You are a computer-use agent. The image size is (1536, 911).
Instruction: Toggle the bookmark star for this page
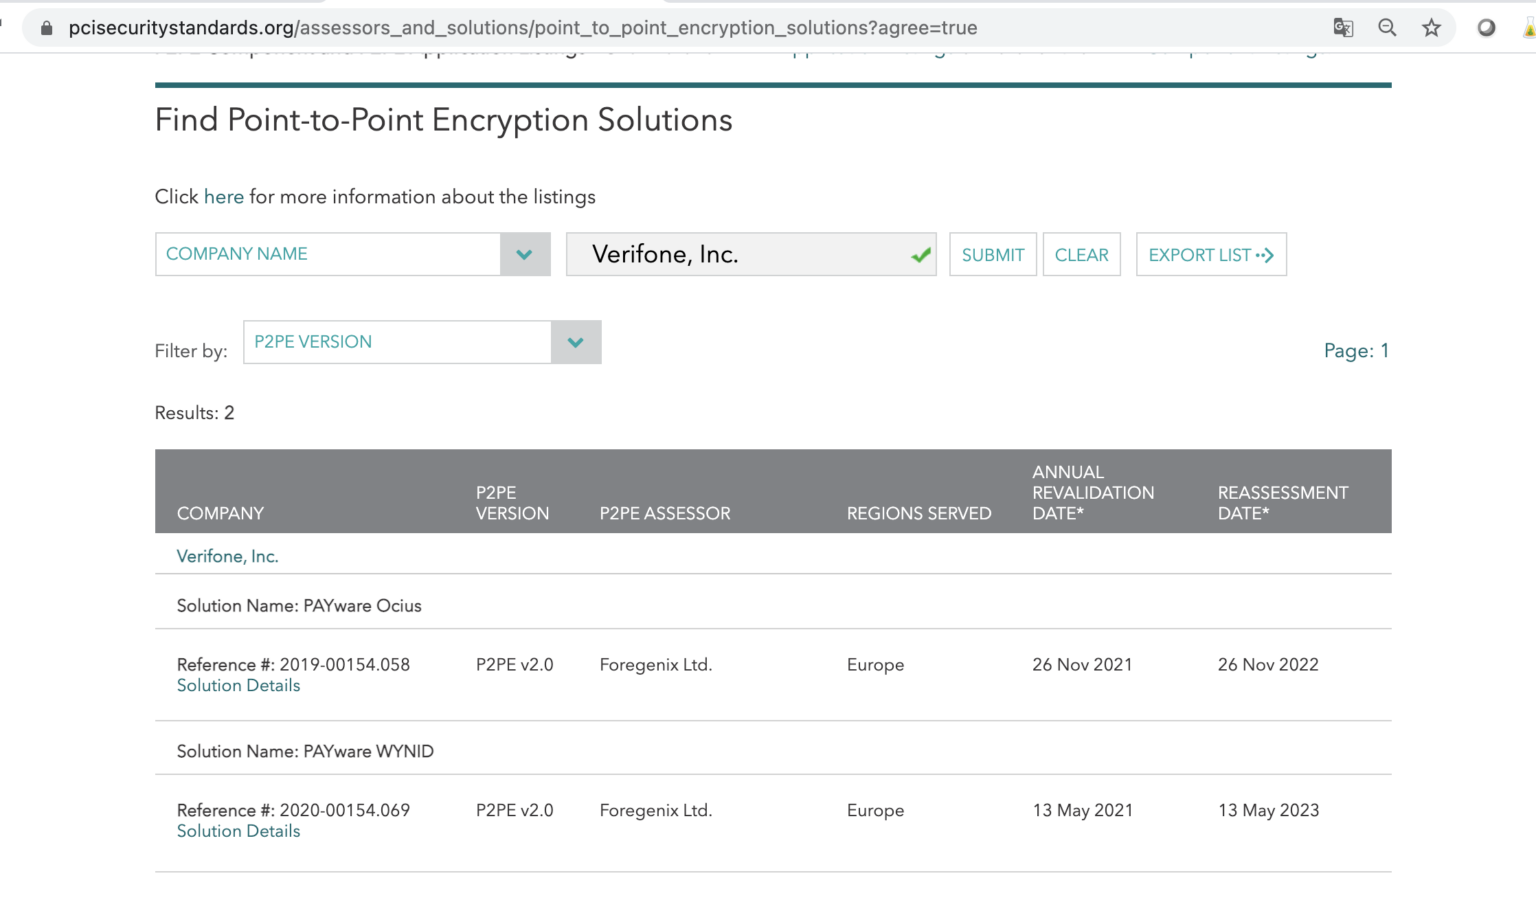[1432, 27]
